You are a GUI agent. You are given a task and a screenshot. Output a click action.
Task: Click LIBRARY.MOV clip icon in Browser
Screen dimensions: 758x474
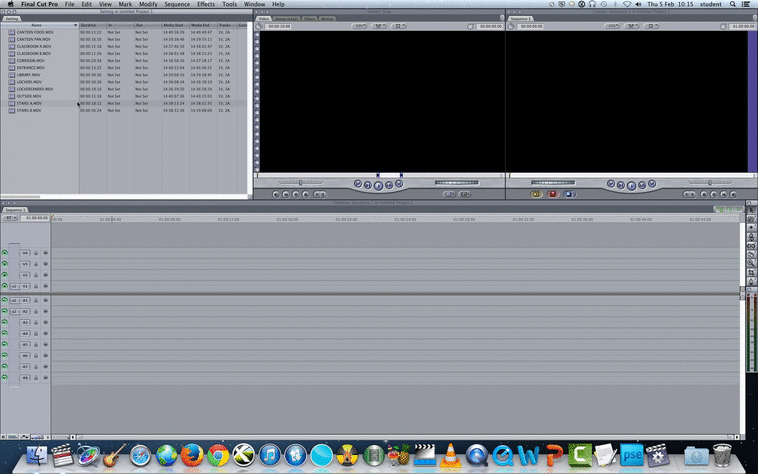(x=12, y=75)
